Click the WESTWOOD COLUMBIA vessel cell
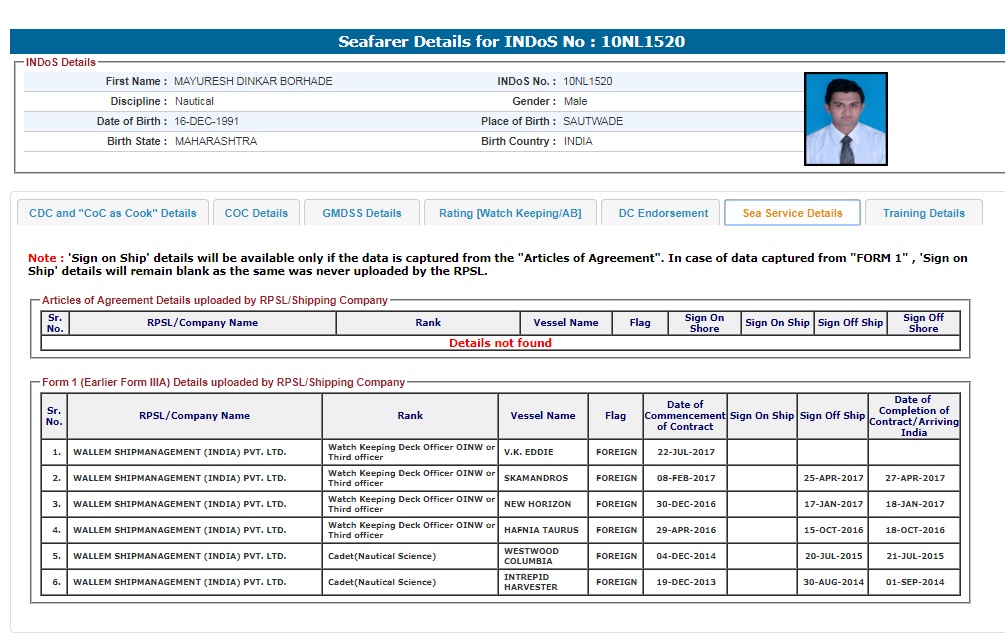The width and height of the screenshot is (1005, 638). pyautogui.click(x=531, y=556)
